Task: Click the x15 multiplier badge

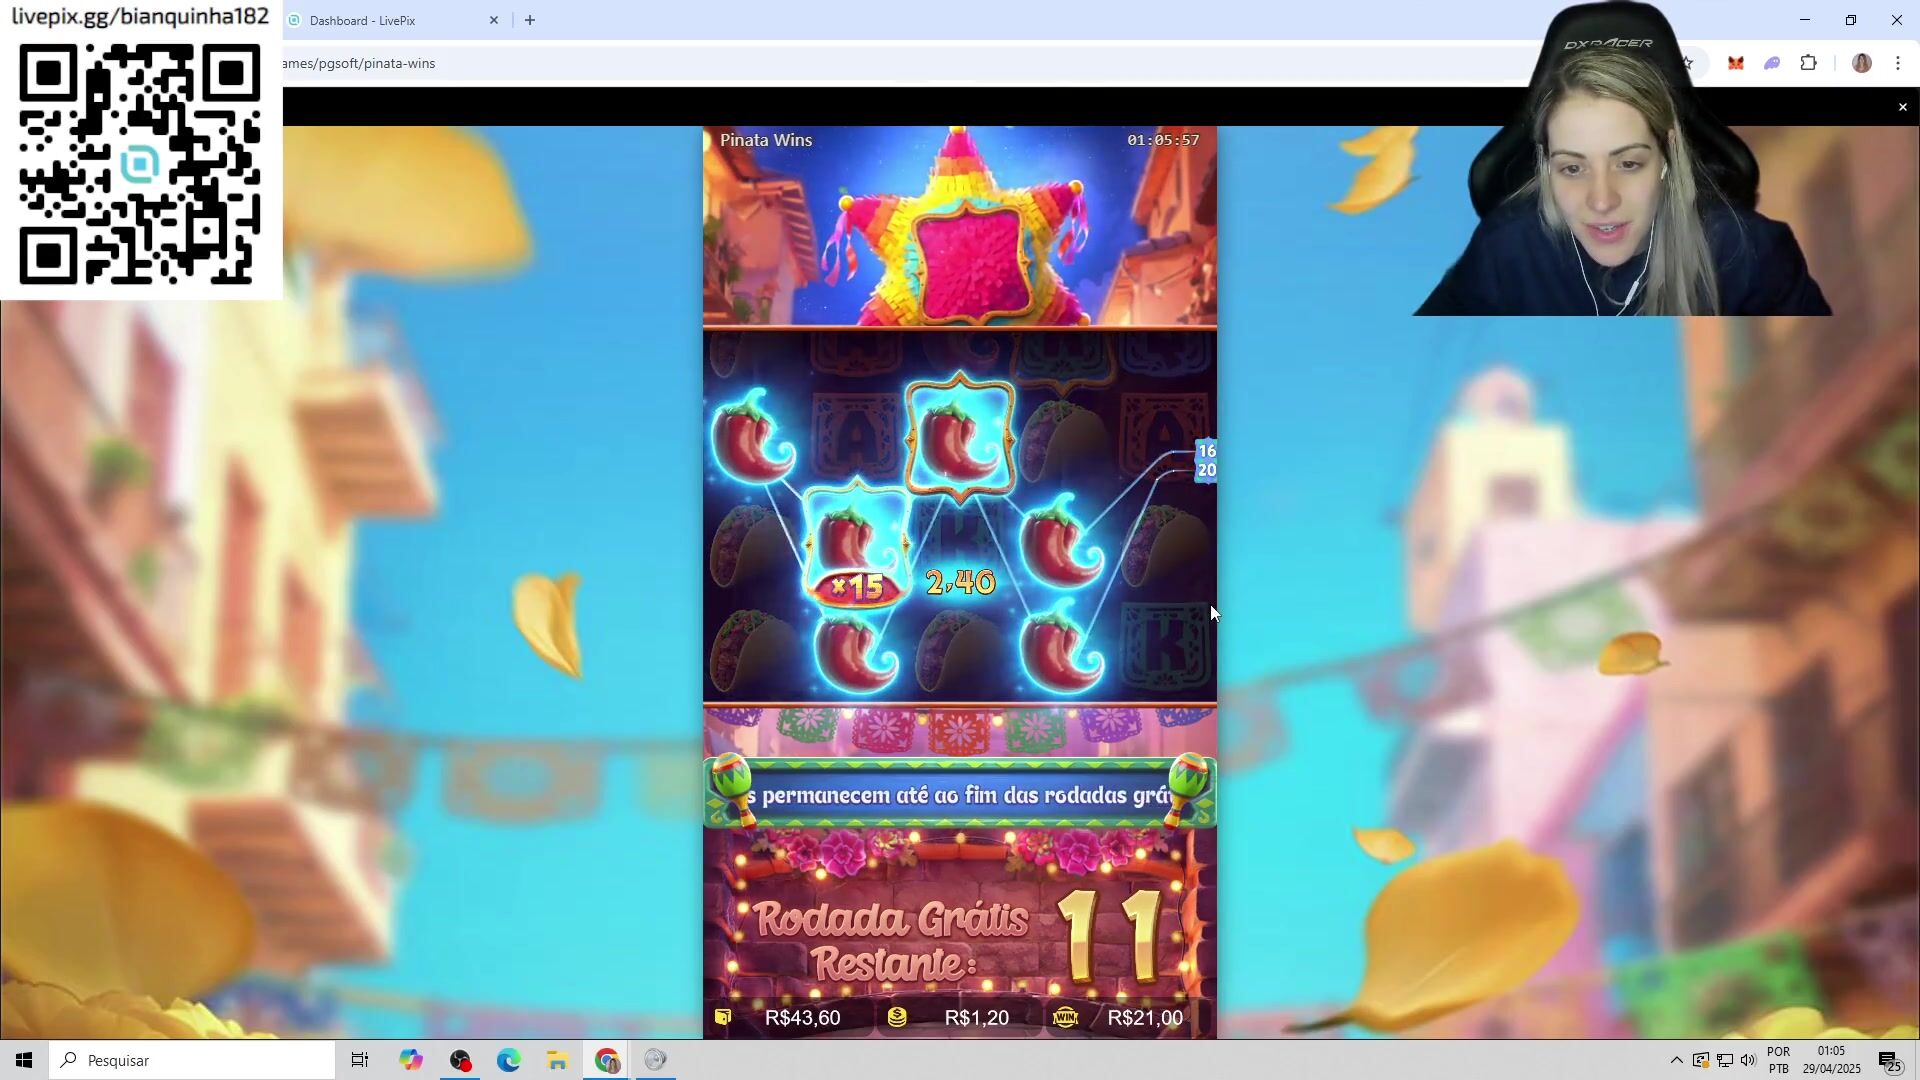Action: pyautogui.click(x=859, y=587)
